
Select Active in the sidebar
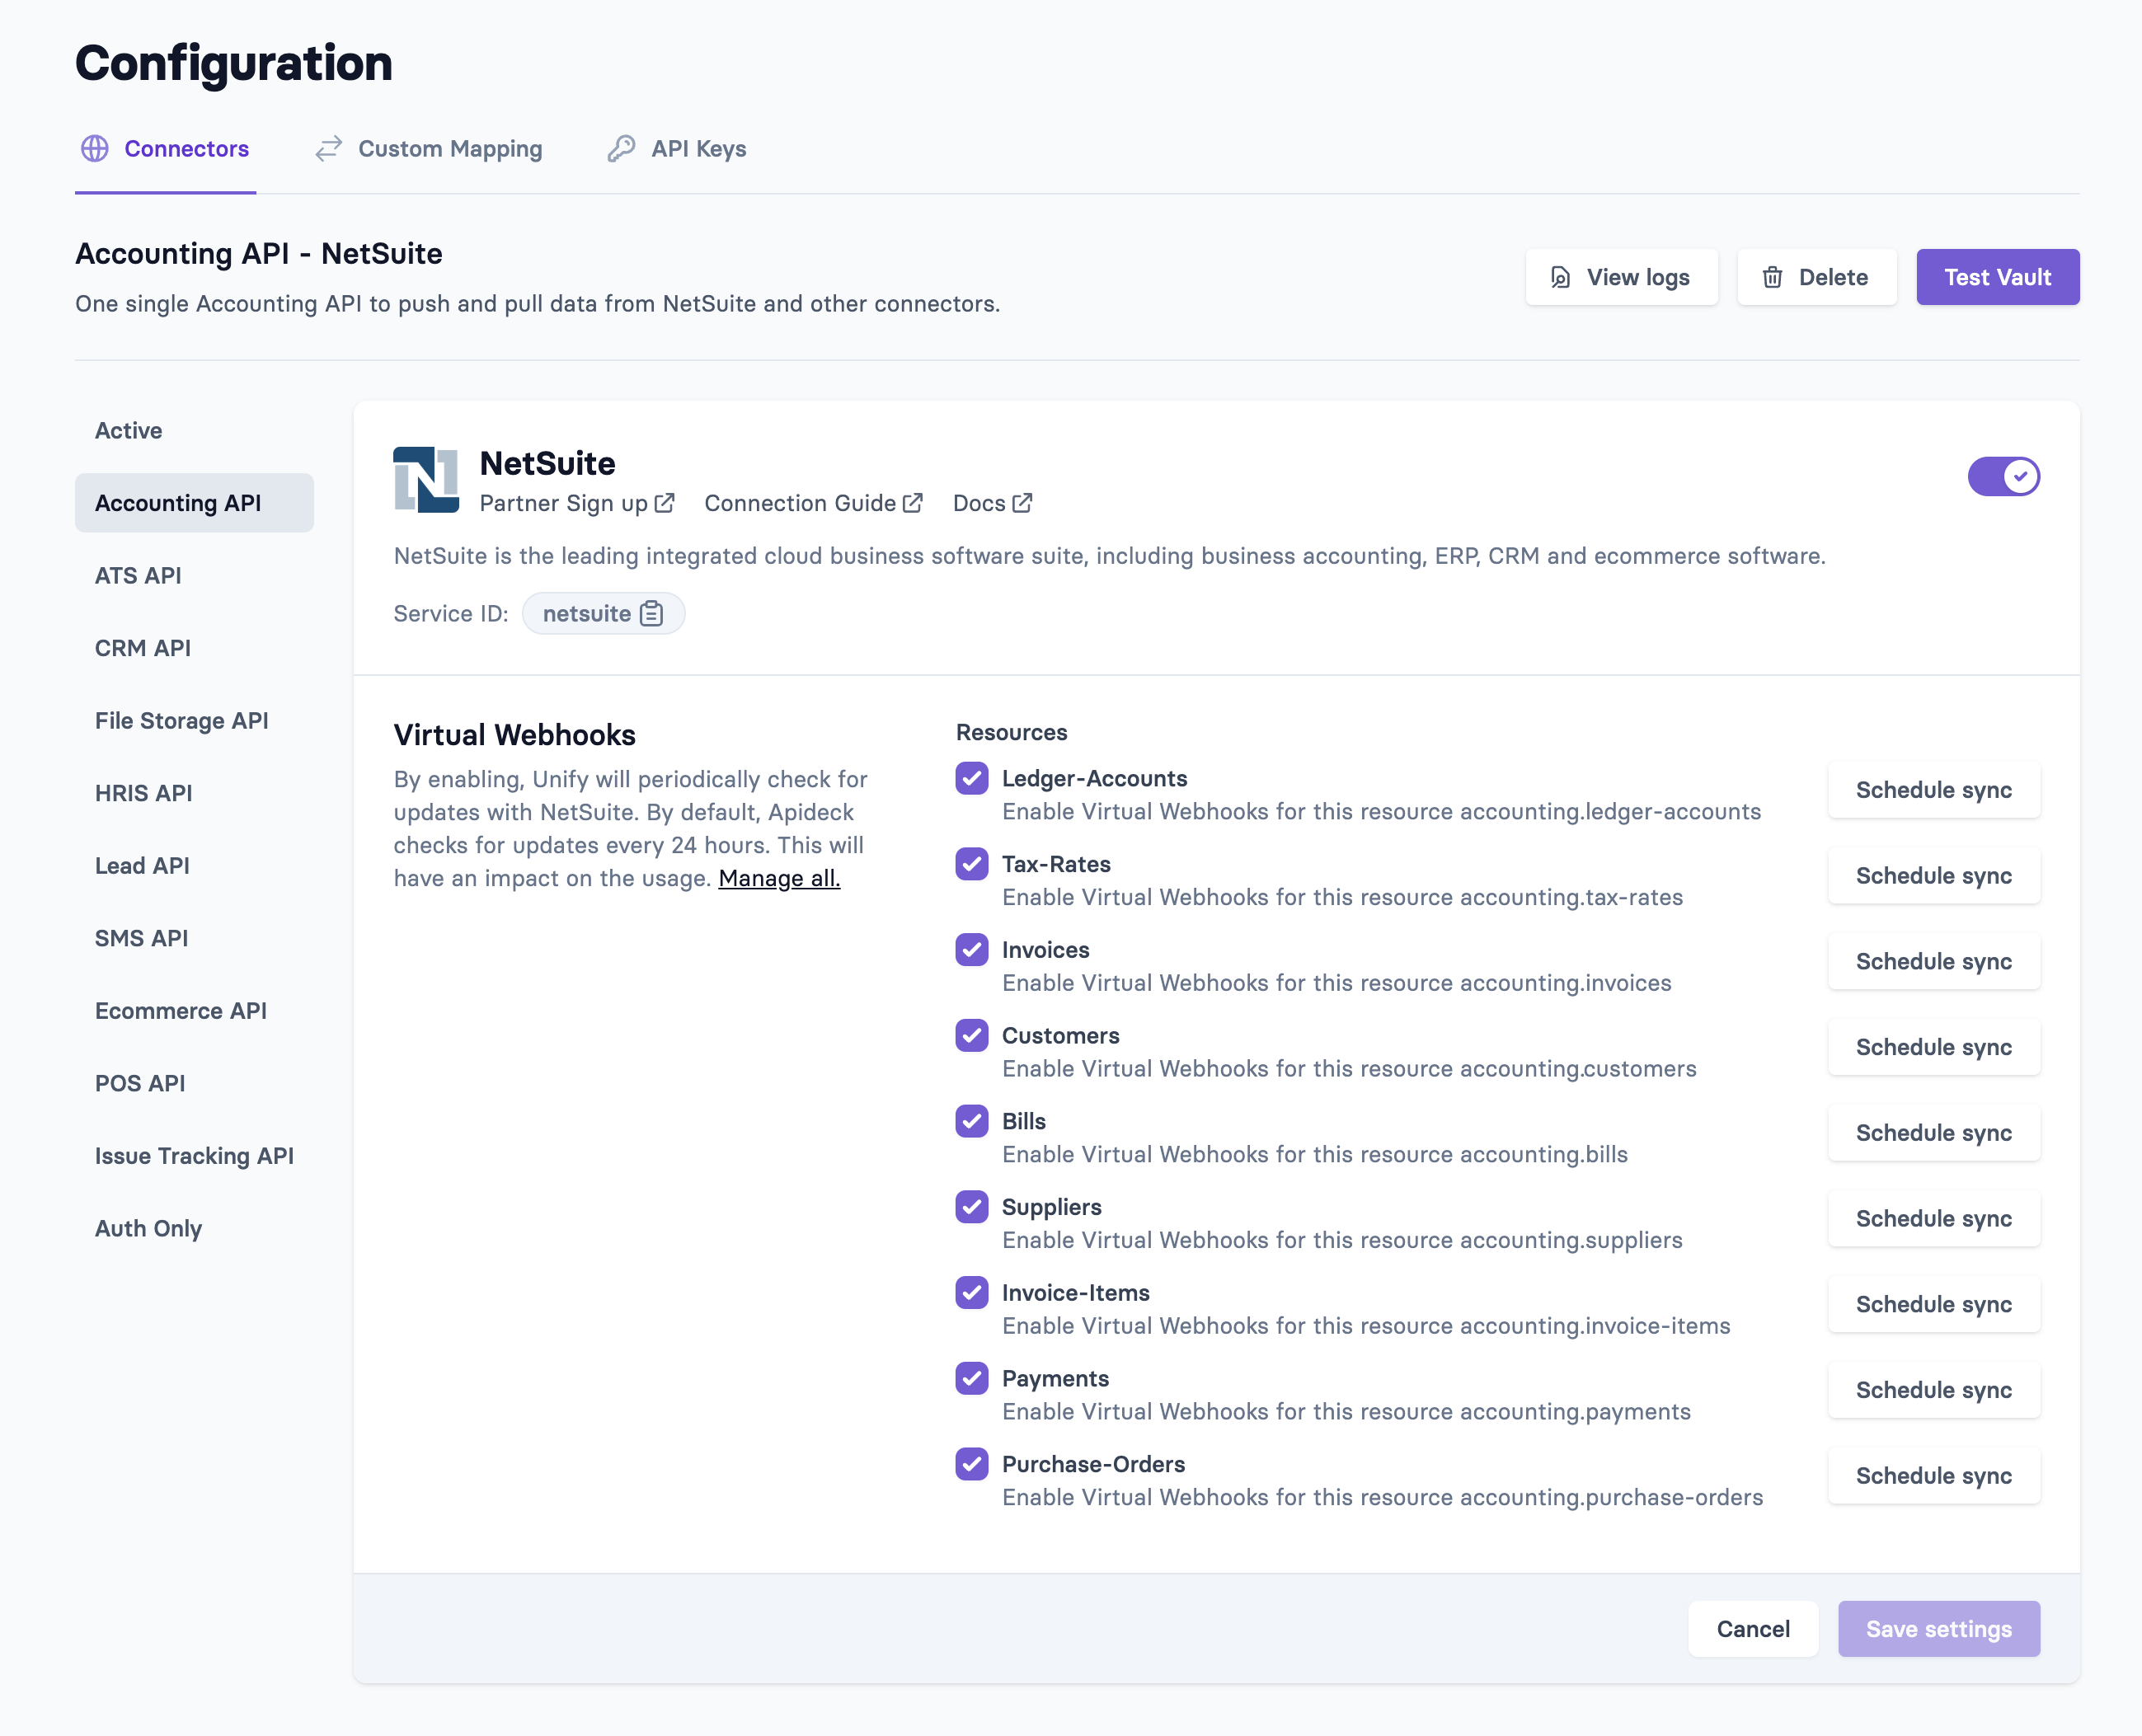point(194,430)
